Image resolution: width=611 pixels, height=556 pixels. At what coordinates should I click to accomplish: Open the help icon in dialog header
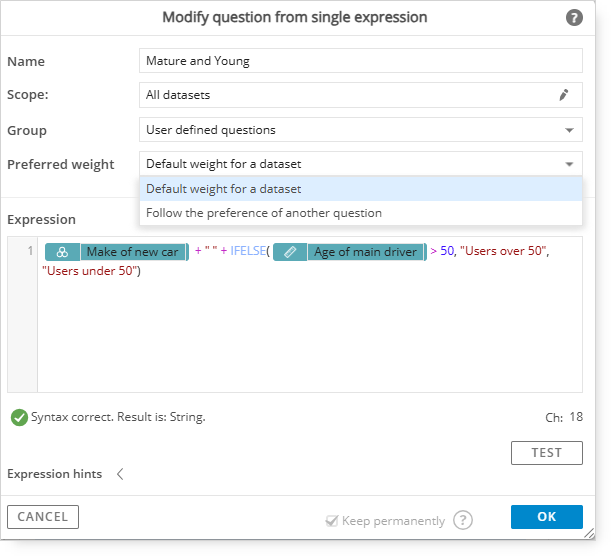(574, 18)
